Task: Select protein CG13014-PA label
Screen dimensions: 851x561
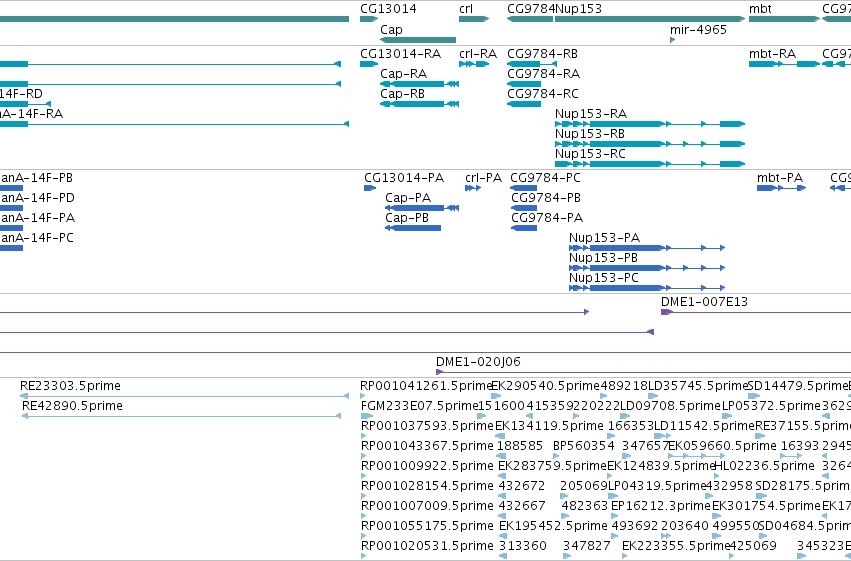Action: pyautogui.click(x=404, y=178)
